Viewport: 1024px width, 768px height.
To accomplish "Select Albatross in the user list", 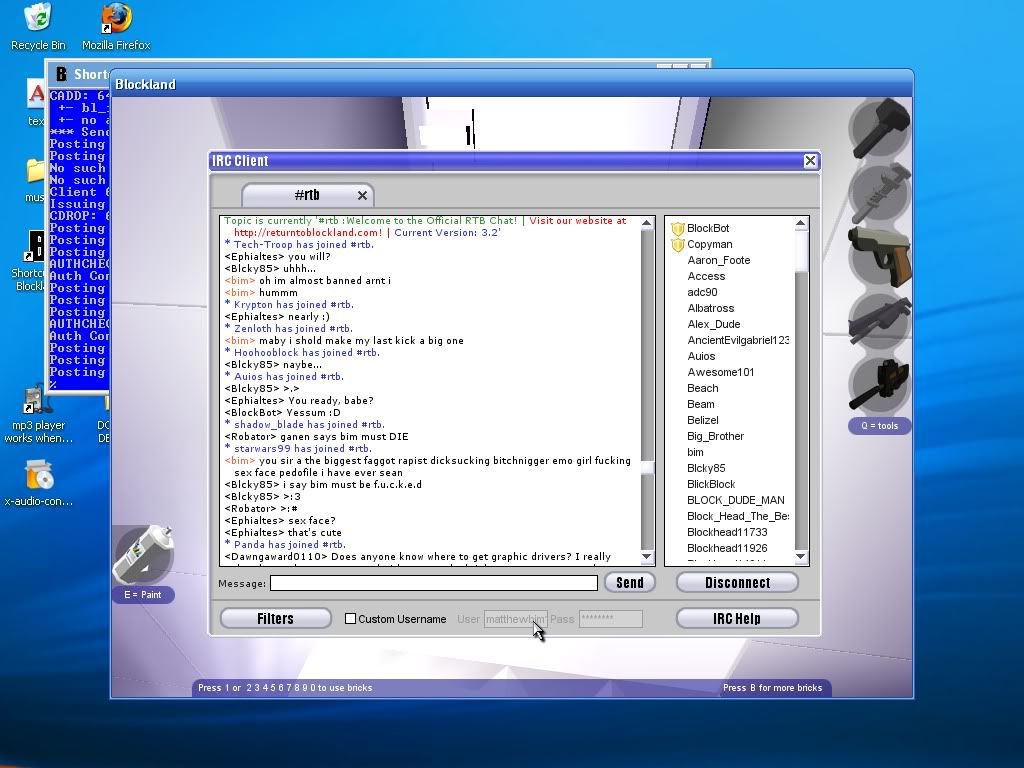I will 711,308.
